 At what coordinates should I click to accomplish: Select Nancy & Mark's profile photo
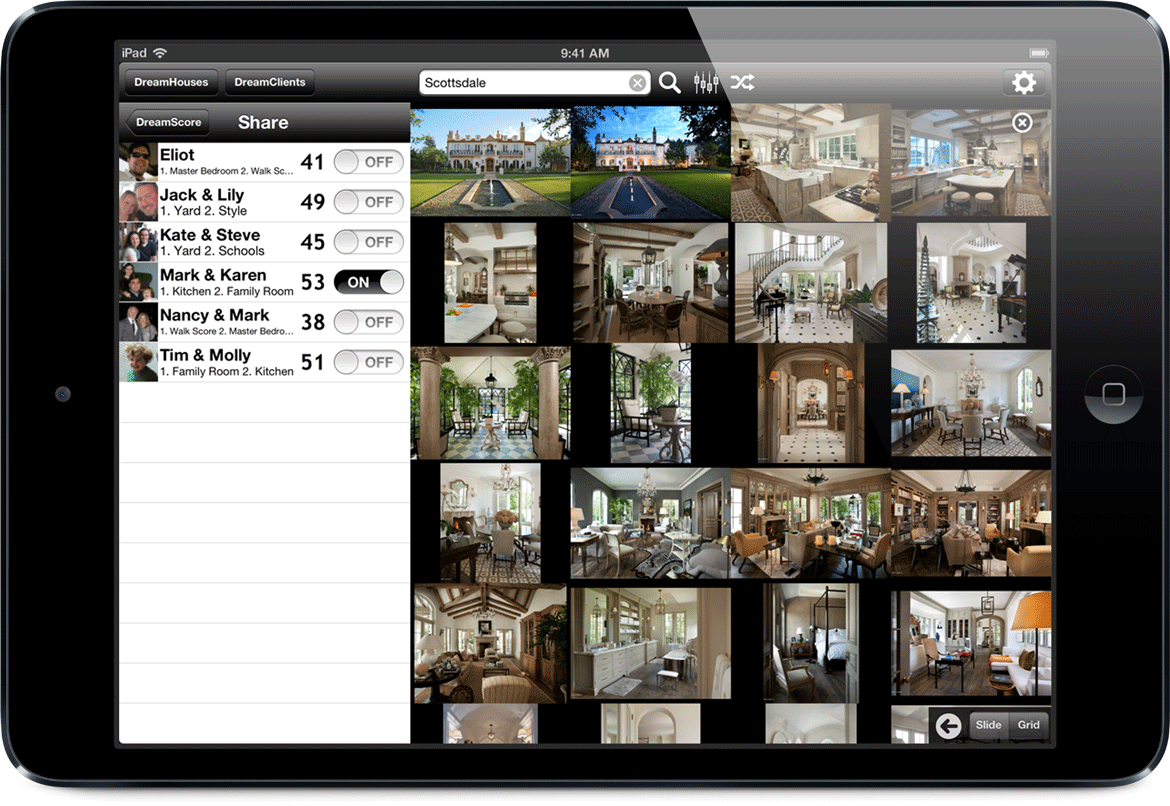[139, 322]
